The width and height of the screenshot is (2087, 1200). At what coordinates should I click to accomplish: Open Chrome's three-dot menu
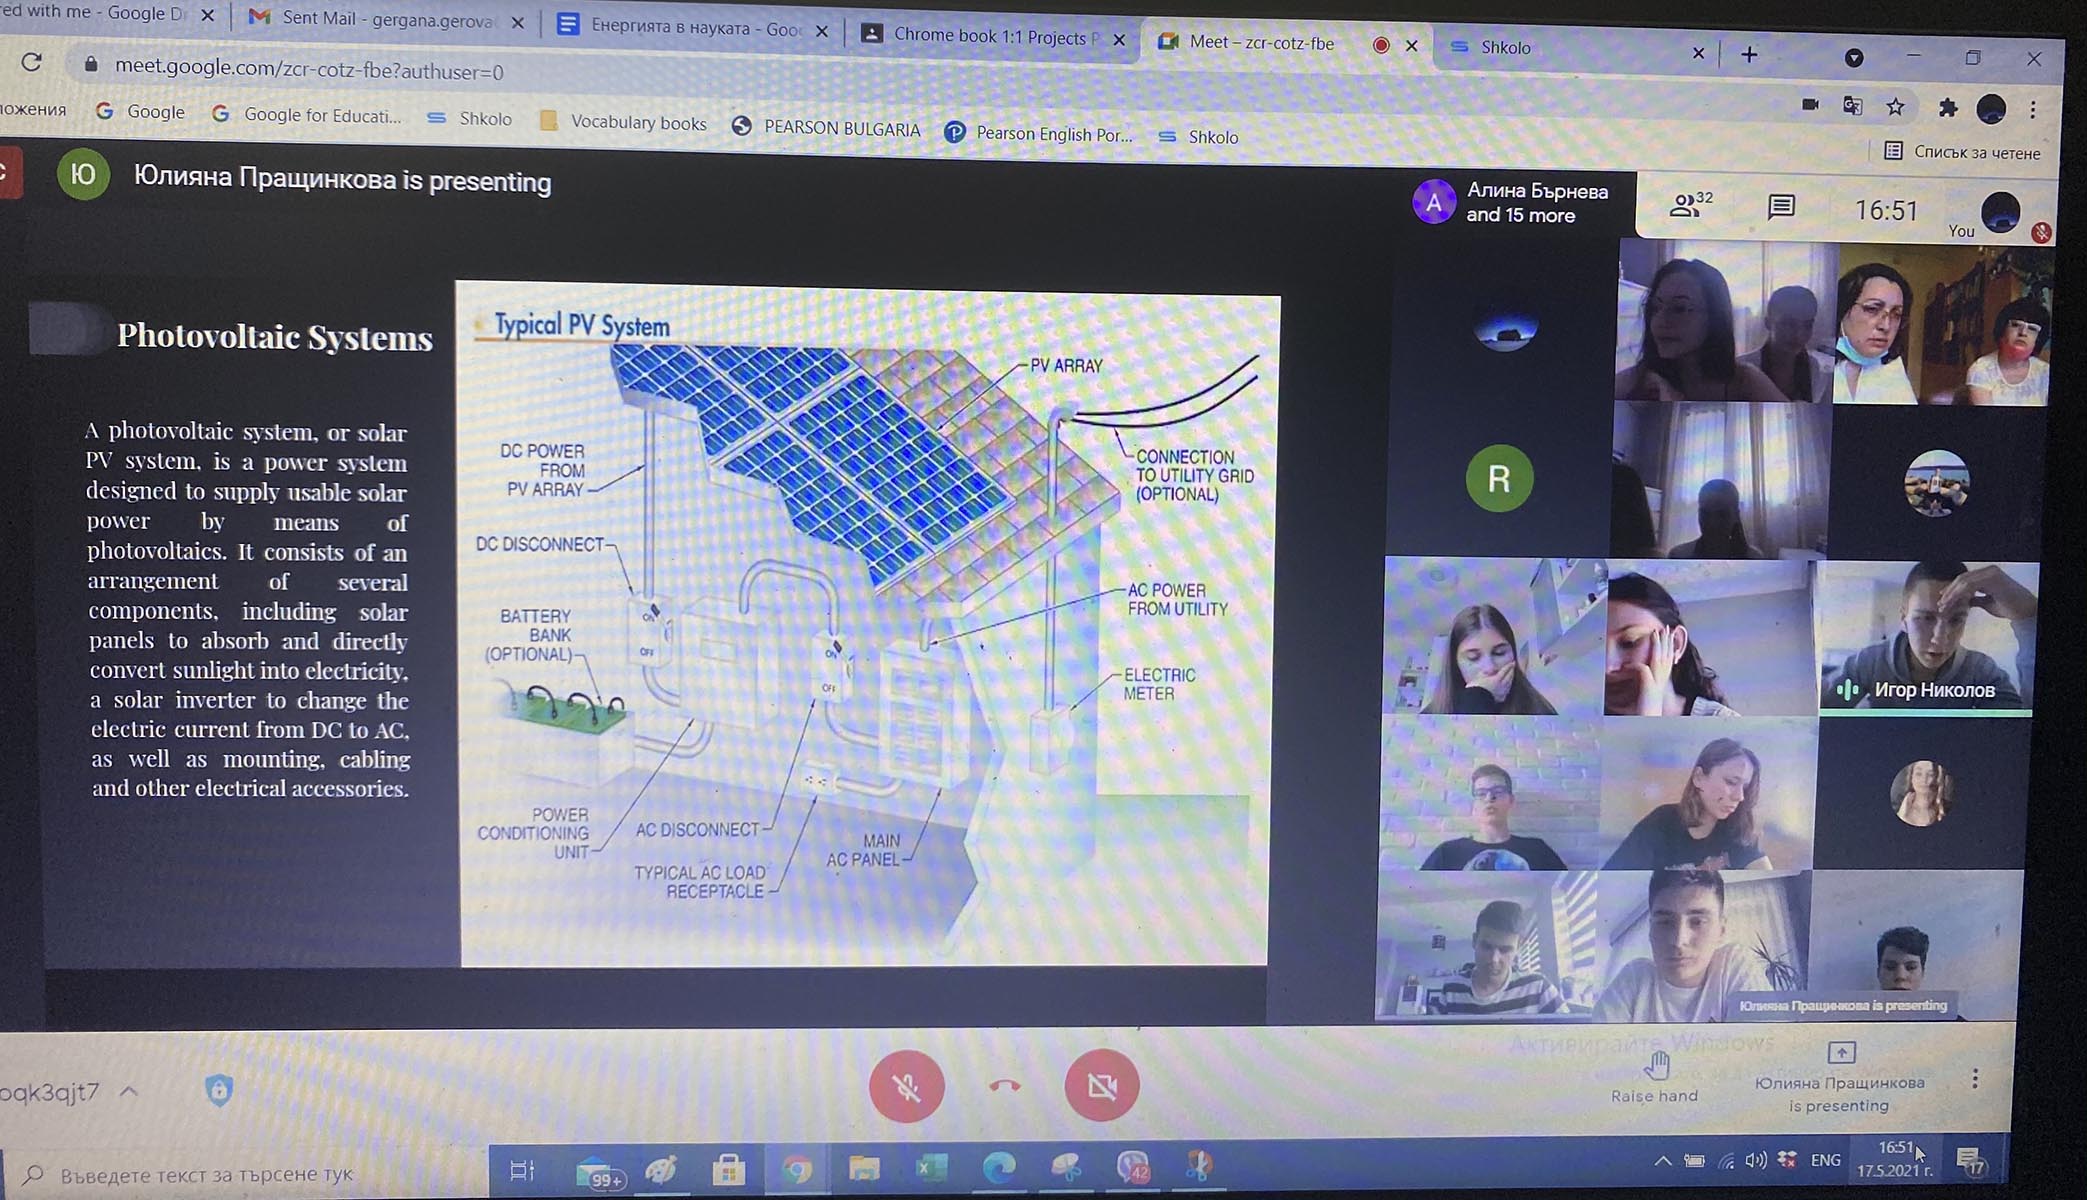(2033, 109)
